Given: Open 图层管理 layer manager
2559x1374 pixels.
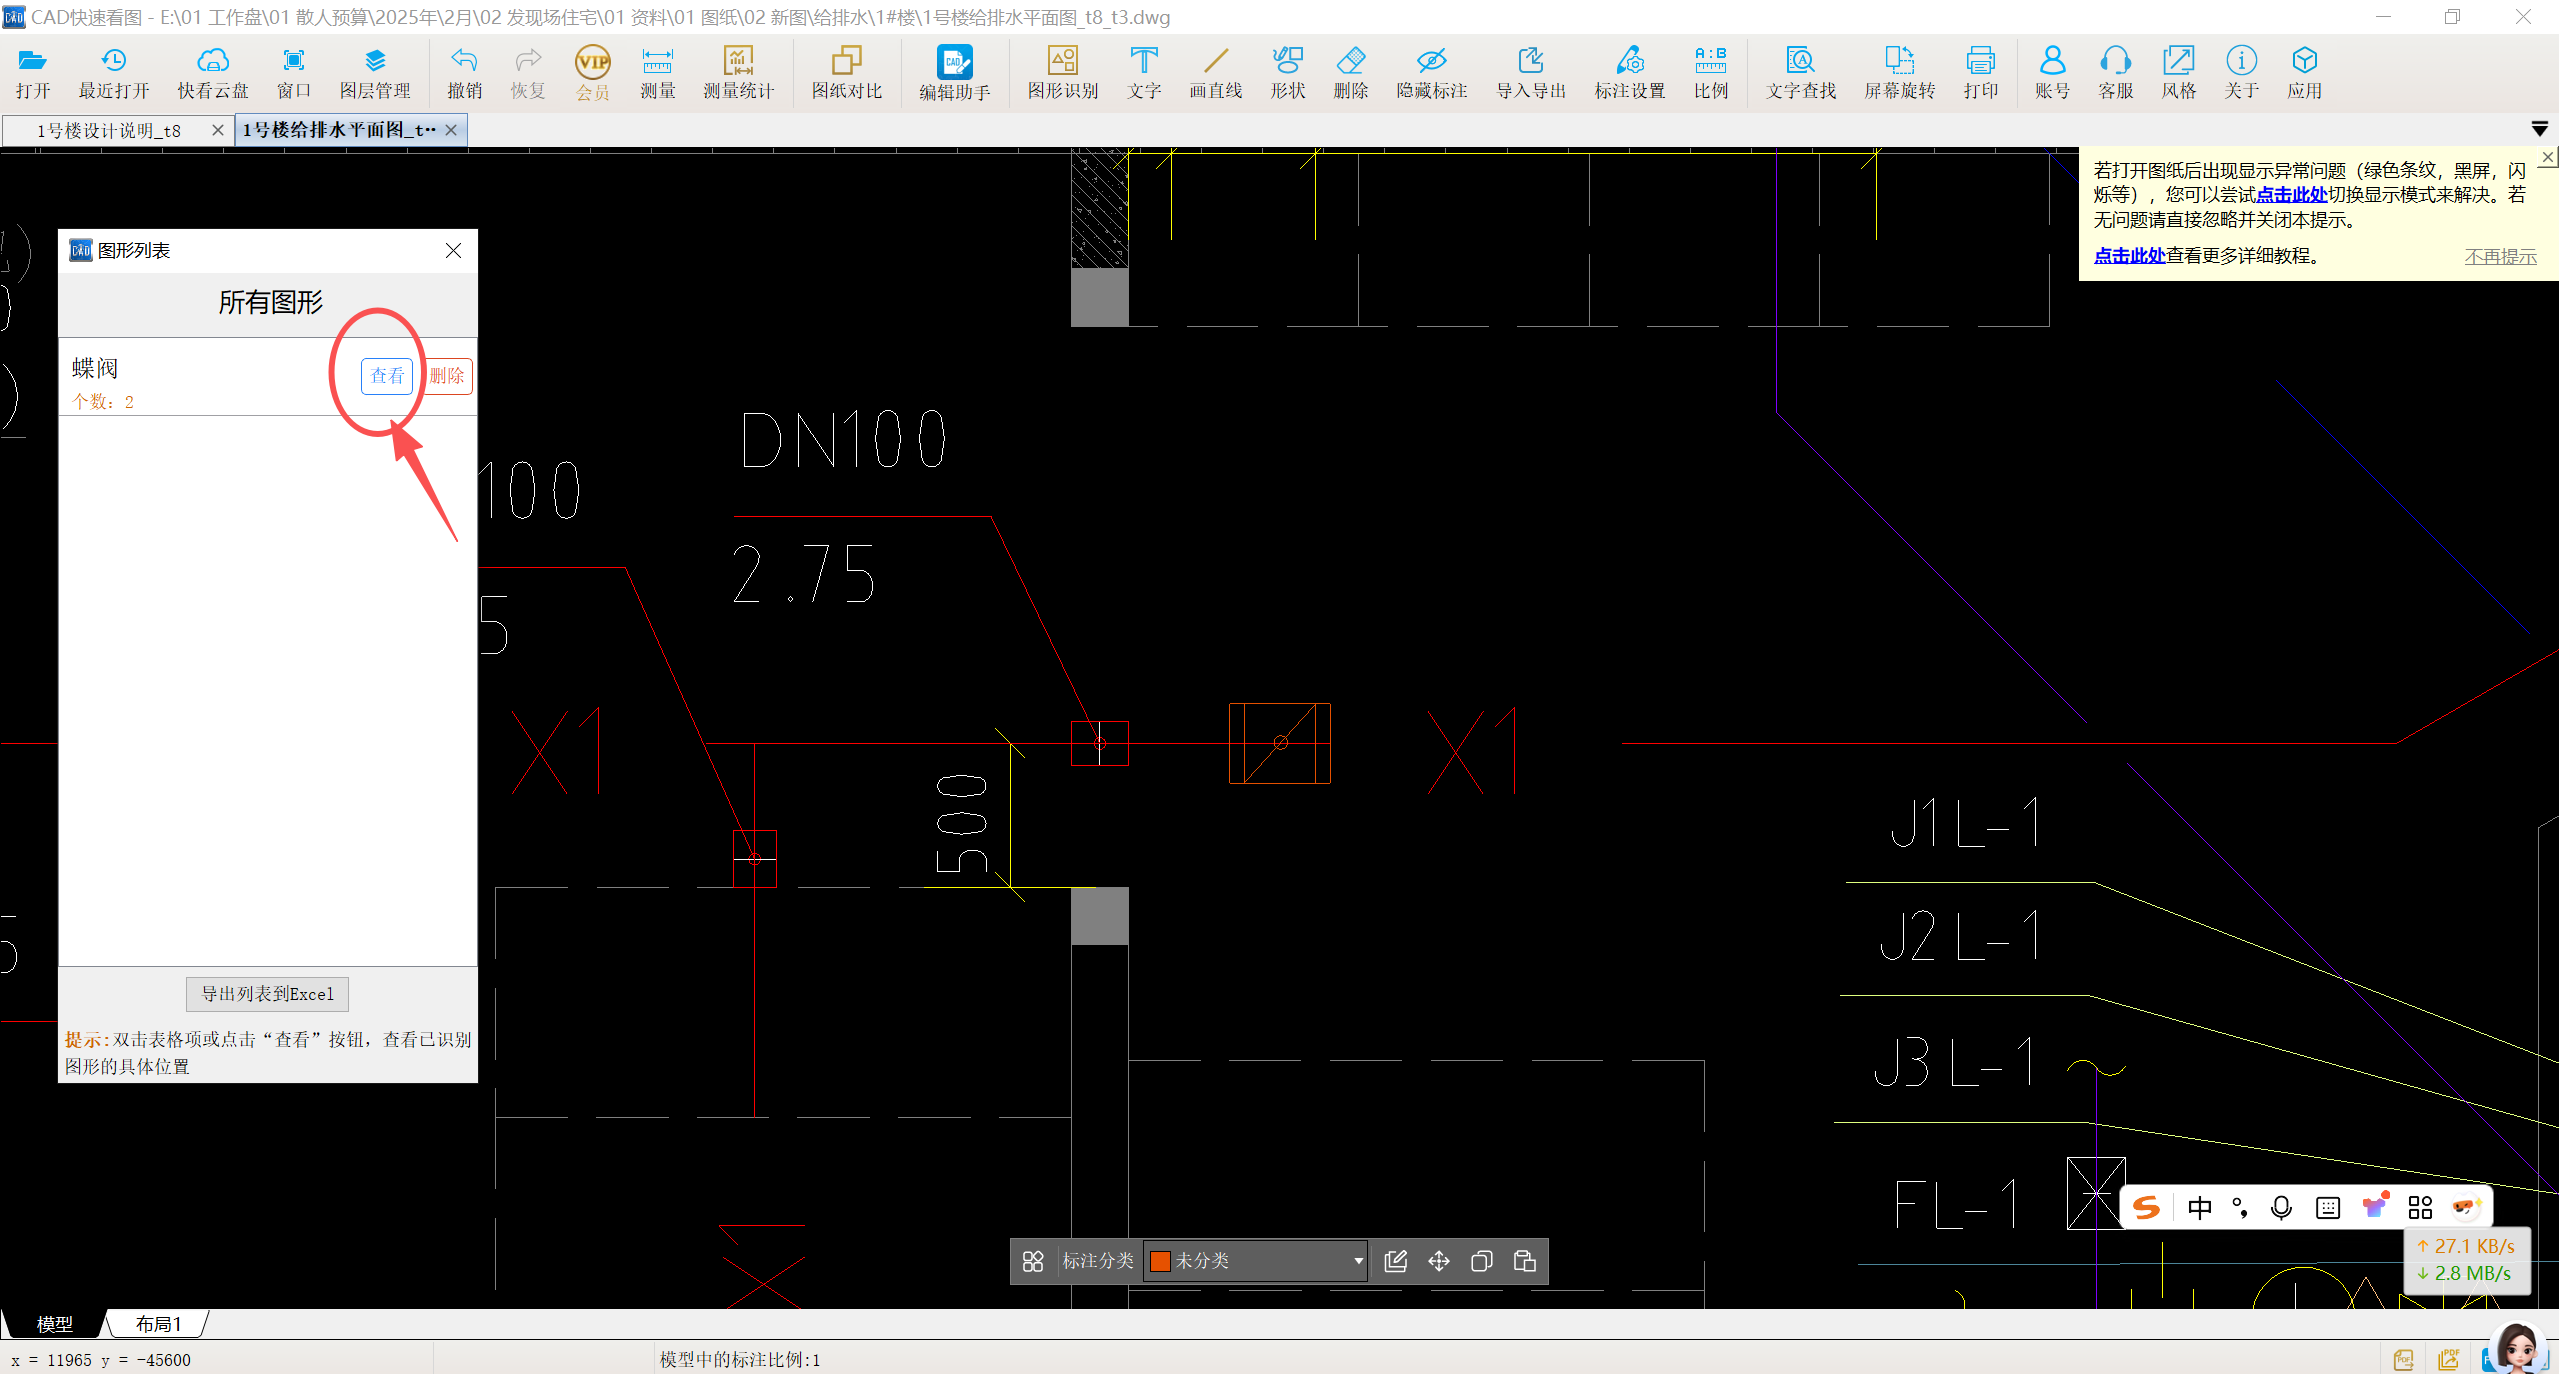Looking at the screenshot, I should pos(375,73).
